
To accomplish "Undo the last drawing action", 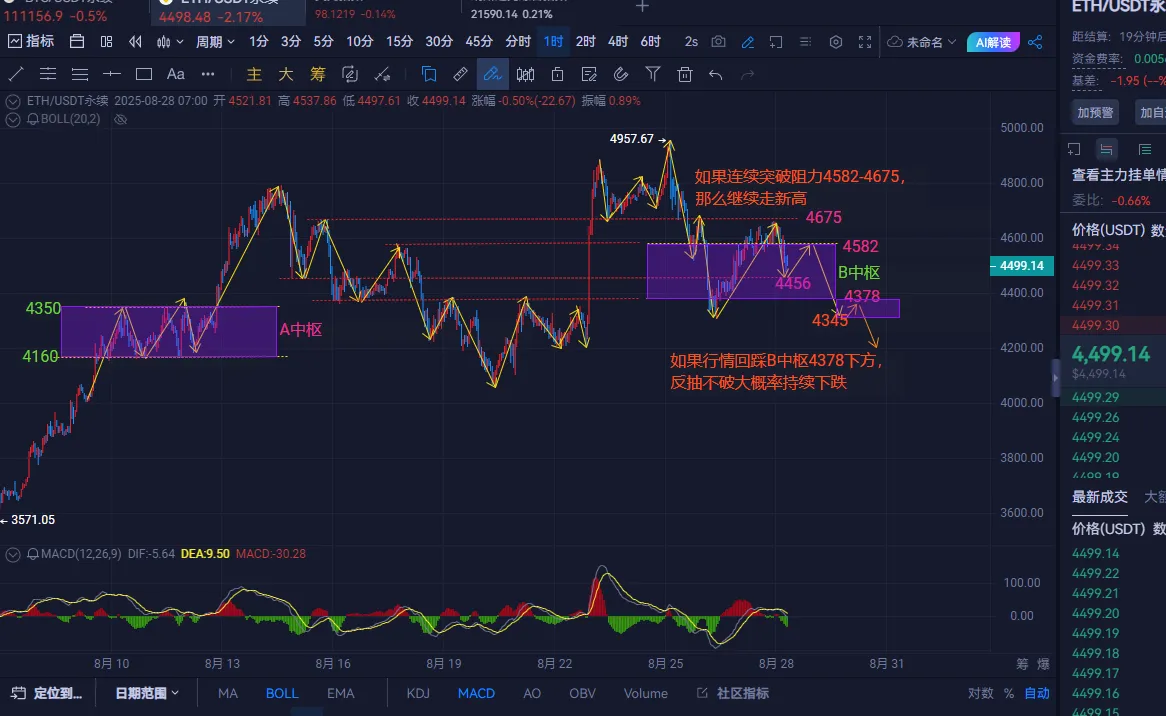I will tap(715, 74).
